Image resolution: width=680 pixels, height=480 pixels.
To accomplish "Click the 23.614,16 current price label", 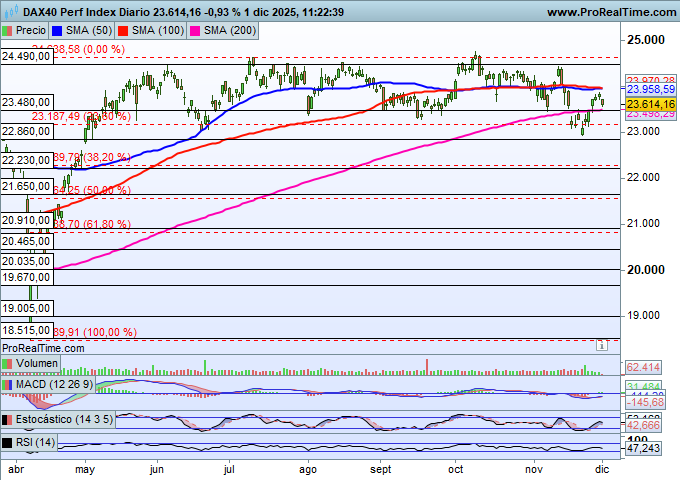I will point(650,104).
